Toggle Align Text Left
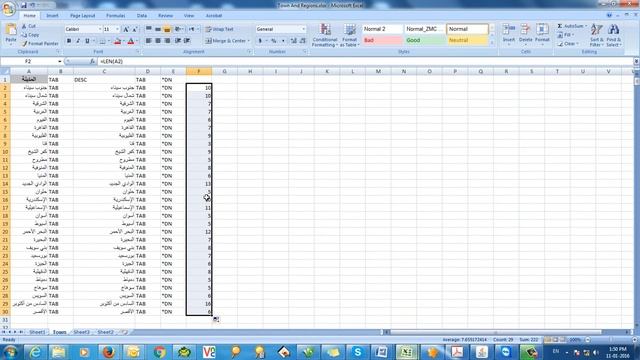This screenshot has width=640, height=360. [x=149, y=41]
